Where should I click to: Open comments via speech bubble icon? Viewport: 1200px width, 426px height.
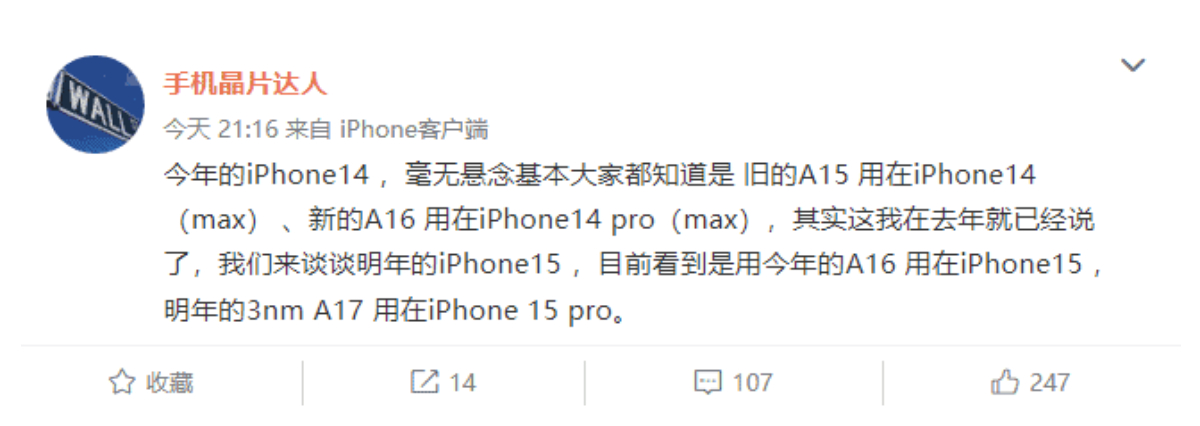point(707,382)
